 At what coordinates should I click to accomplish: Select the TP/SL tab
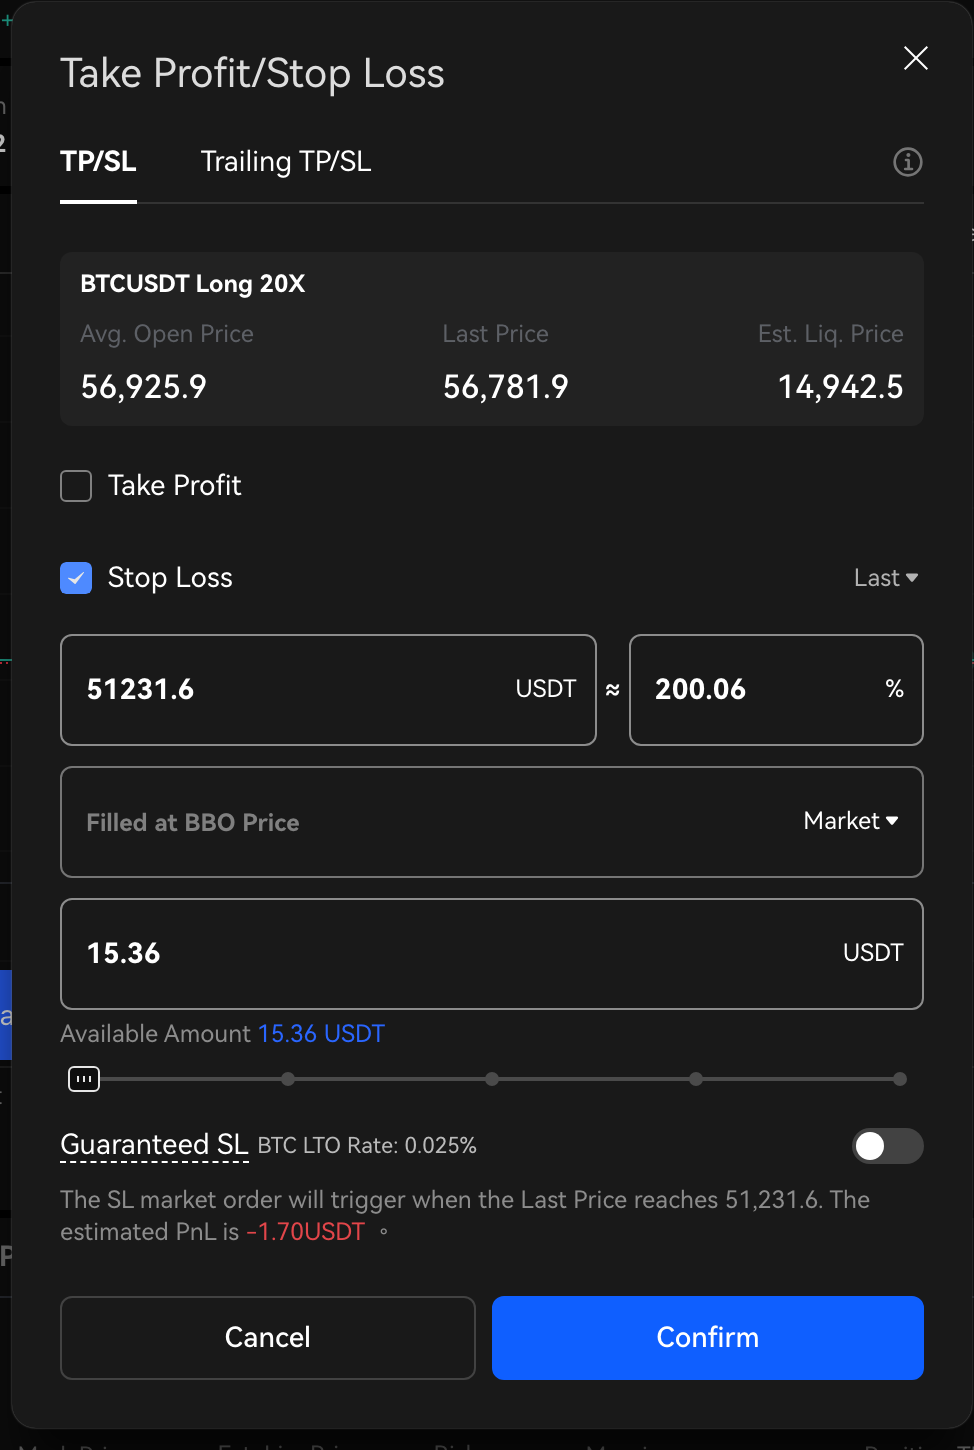click(x=98, y=162)
